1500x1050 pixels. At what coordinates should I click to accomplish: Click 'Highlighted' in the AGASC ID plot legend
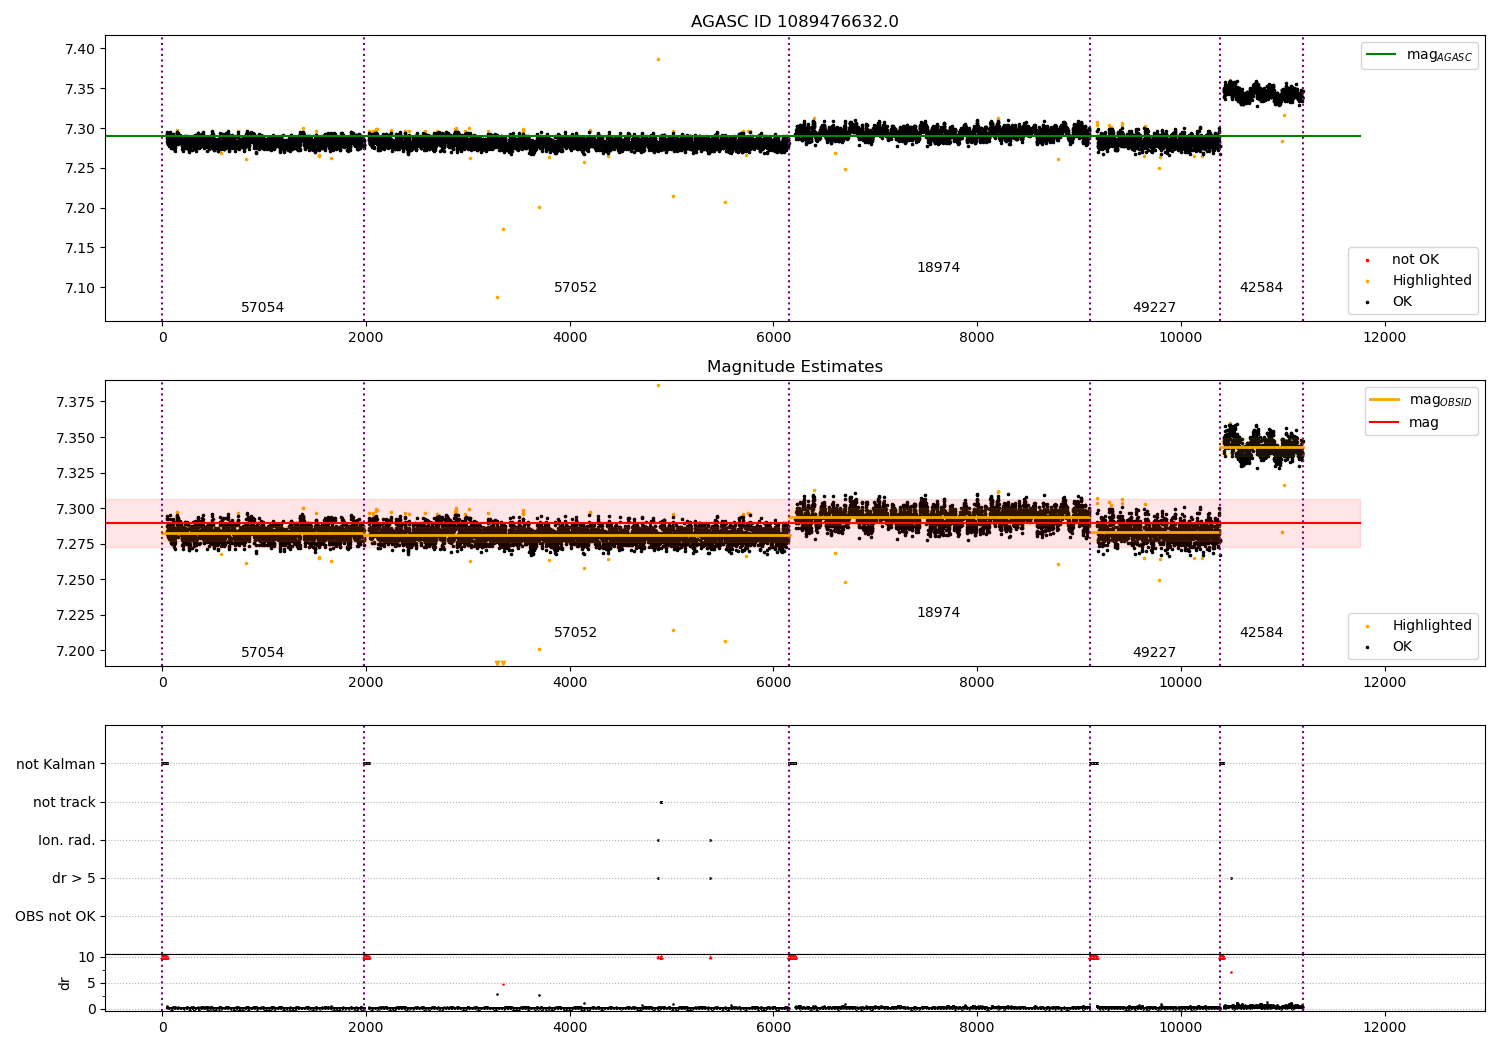(x=1419, y=280)
